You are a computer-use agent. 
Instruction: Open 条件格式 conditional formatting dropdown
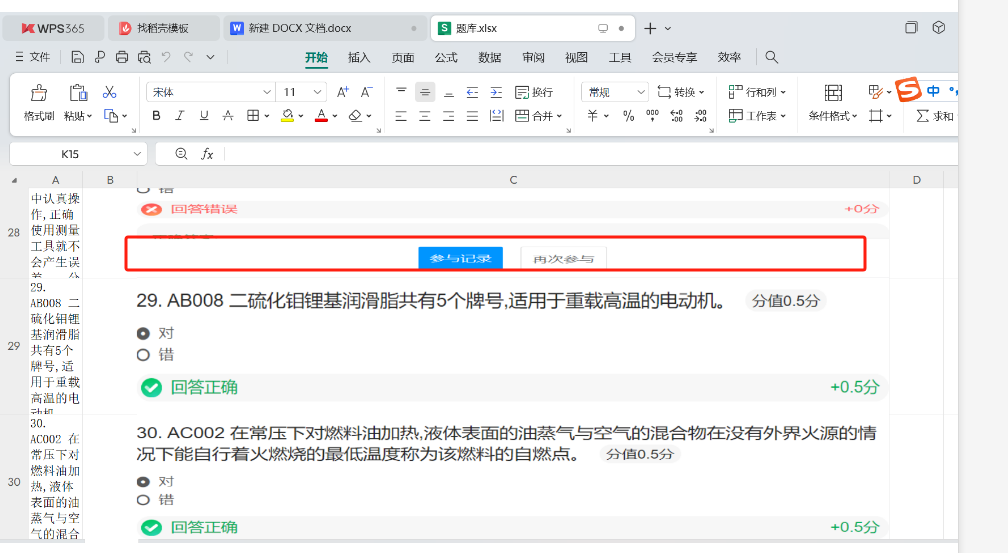tap(832, 116)
